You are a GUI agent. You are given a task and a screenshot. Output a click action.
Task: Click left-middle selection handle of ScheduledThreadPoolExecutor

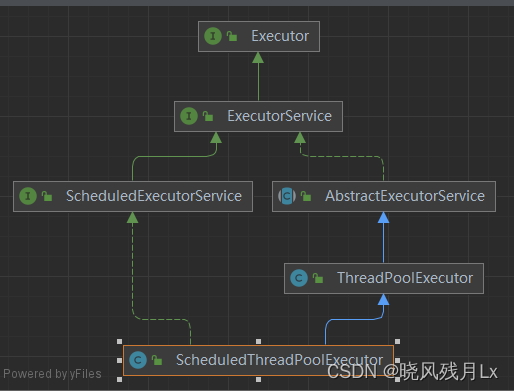coord(120,361)
